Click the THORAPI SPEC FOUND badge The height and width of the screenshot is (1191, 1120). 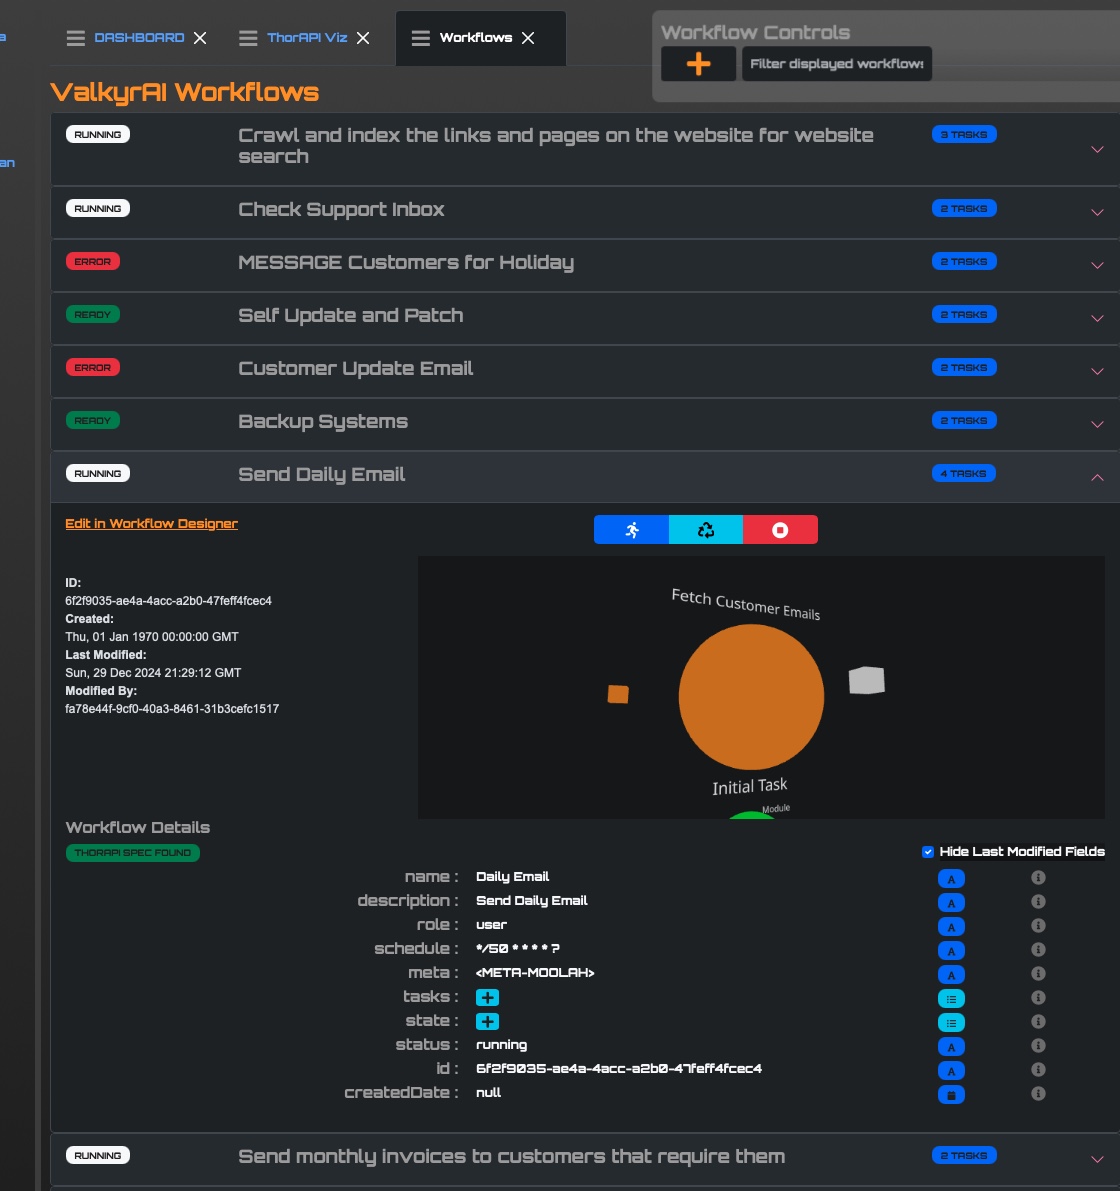(x=133, y=852)
